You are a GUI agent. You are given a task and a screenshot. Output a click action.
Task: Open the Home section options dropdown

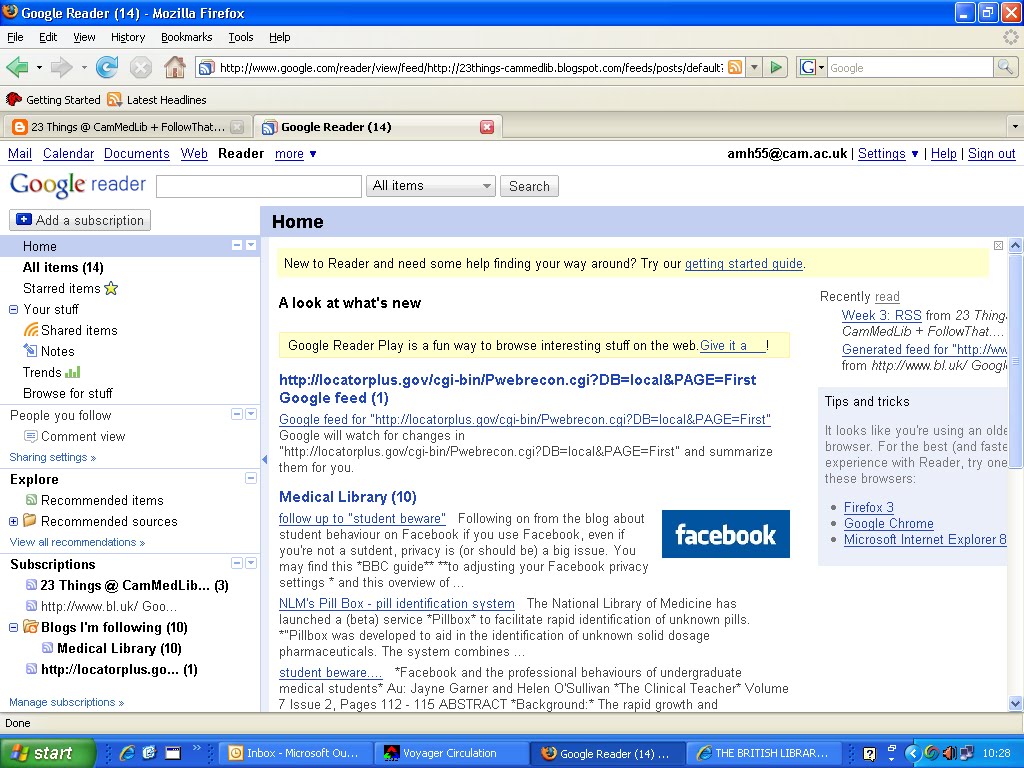(x=251, y=245)
